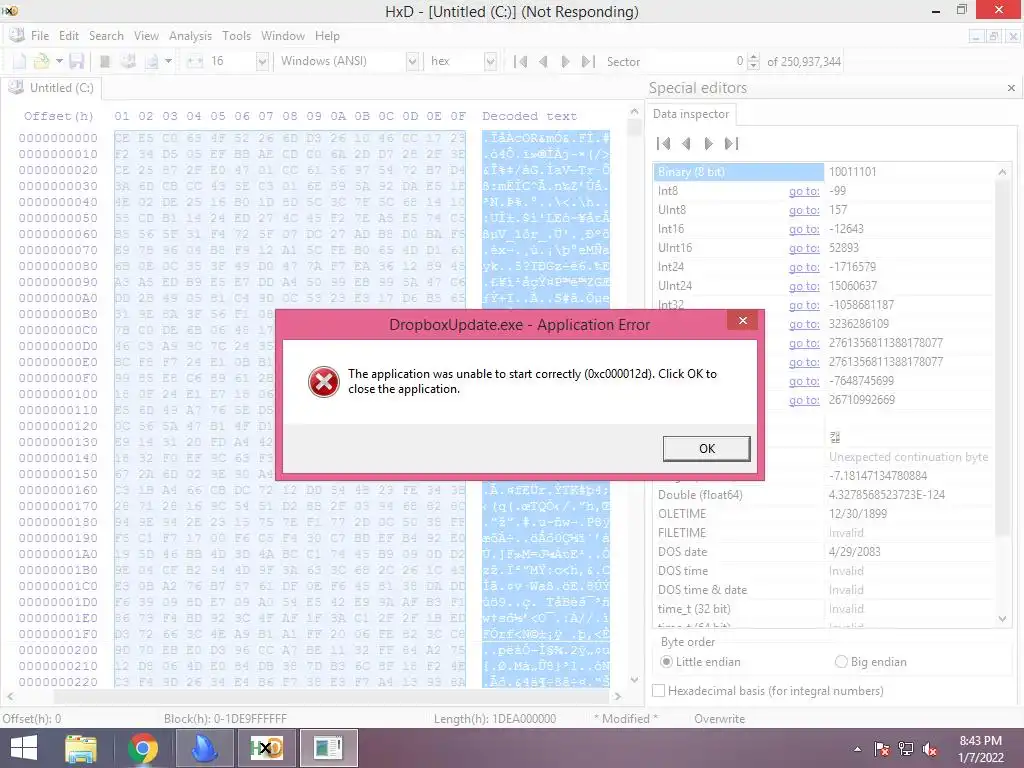Click the Open disk toolbar icon
Screen dimensions: 1024x768
(x=128, y=61)
